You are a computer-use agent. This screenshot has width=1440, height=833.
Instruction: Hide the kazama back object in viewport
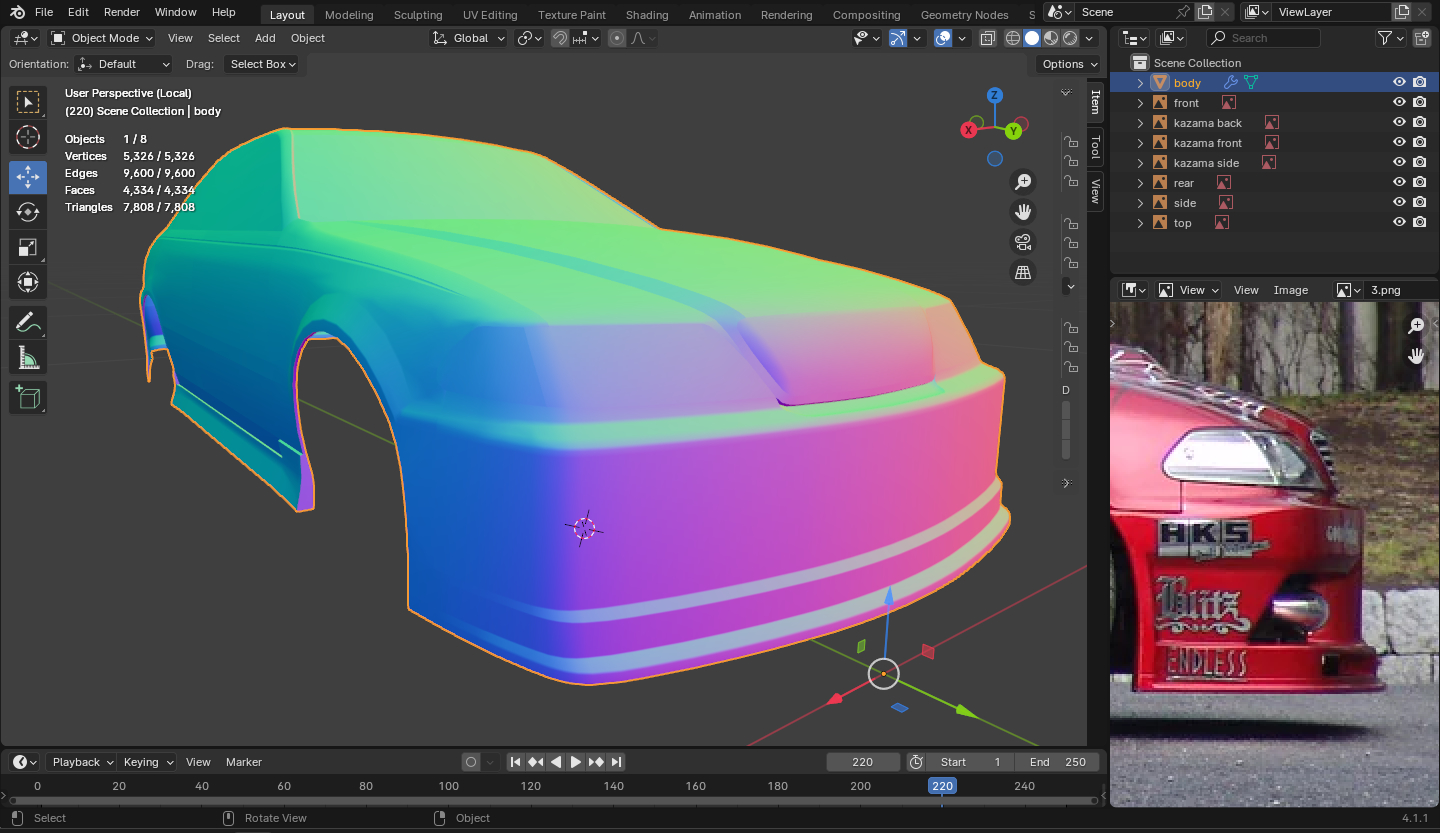pyautogui.click(x=1399, y=123)
